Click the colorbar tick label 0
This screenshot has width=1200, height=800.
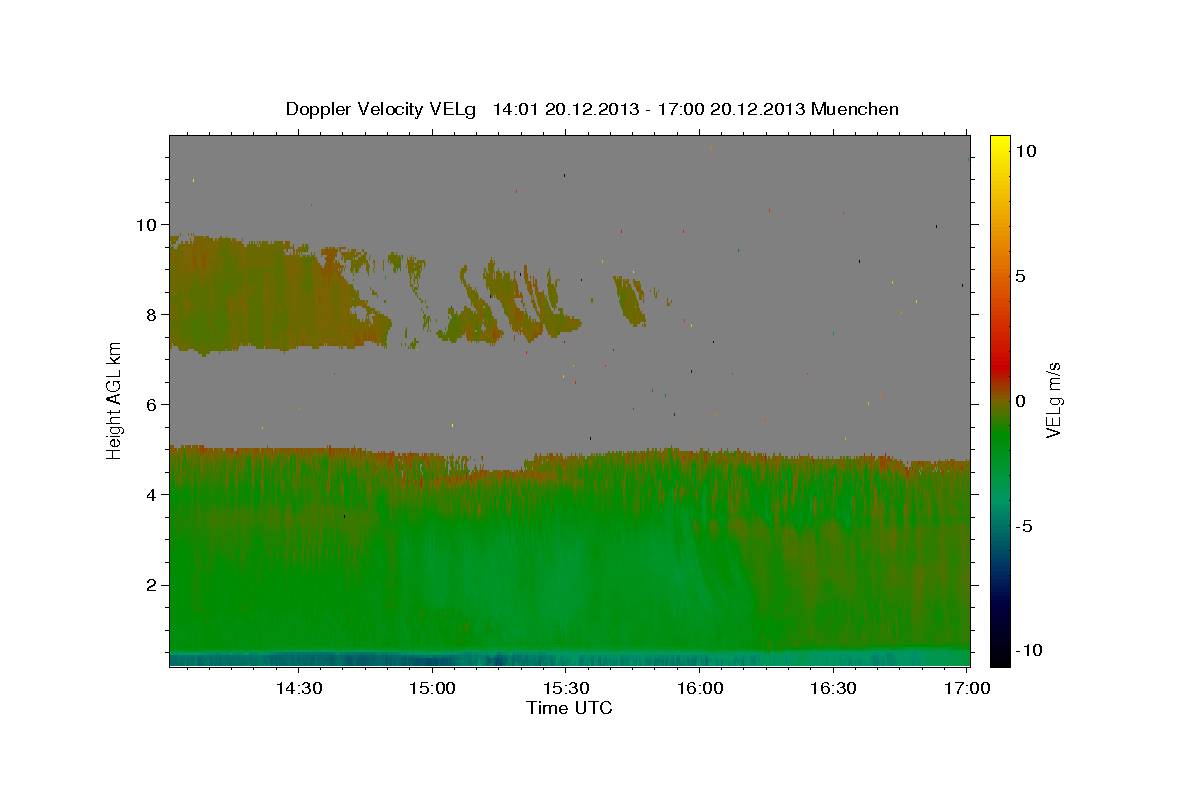[x=1020, y=401]
